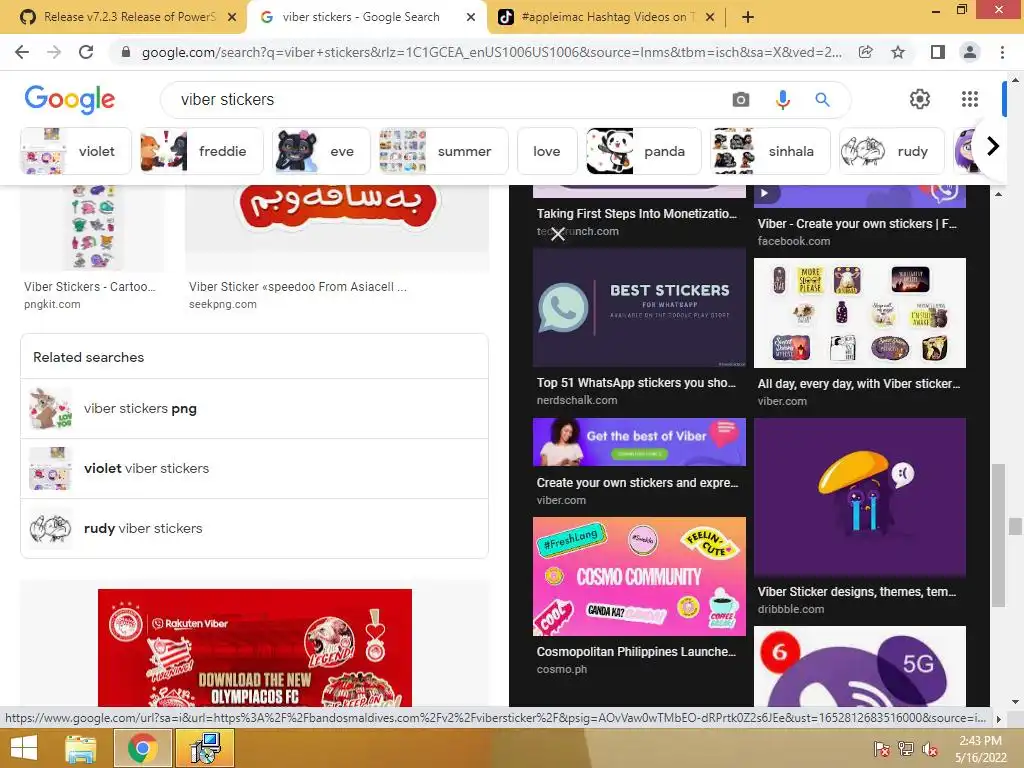Click the browser address bar URL
This screenshot has height=768, width=1024.
point(491,52)
